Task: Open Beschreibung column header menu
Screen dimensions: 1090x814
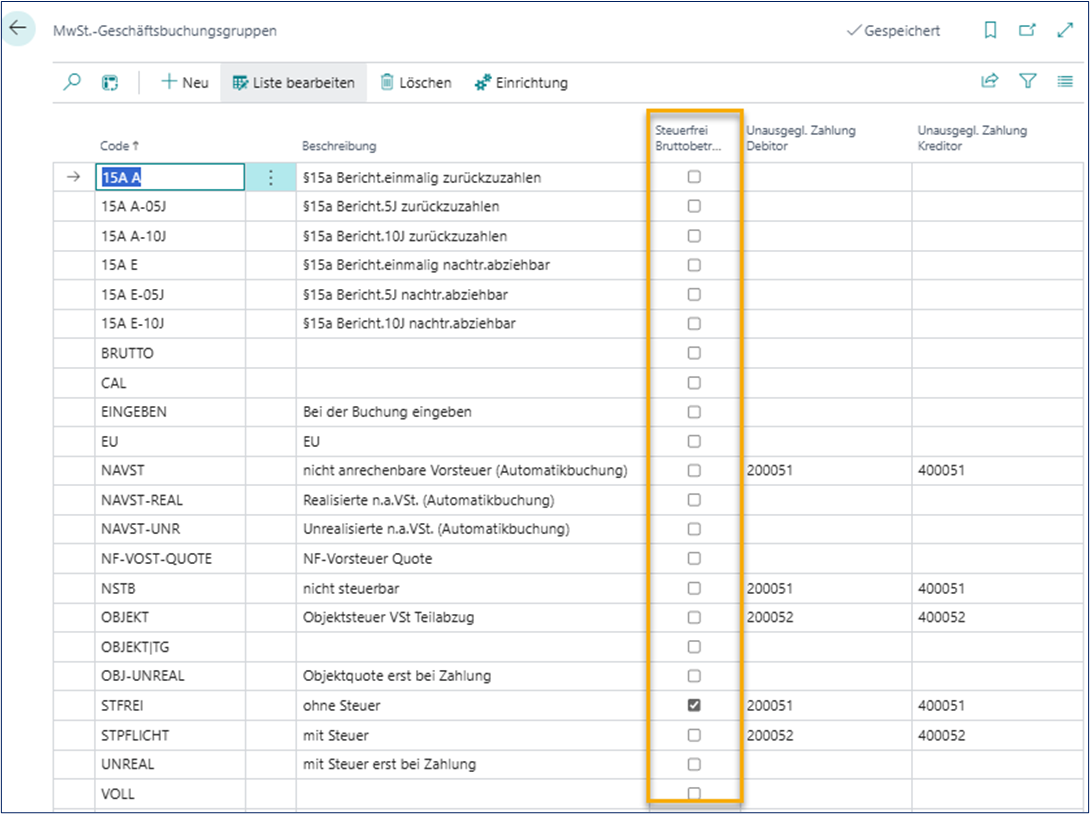Action: (339, 146)
